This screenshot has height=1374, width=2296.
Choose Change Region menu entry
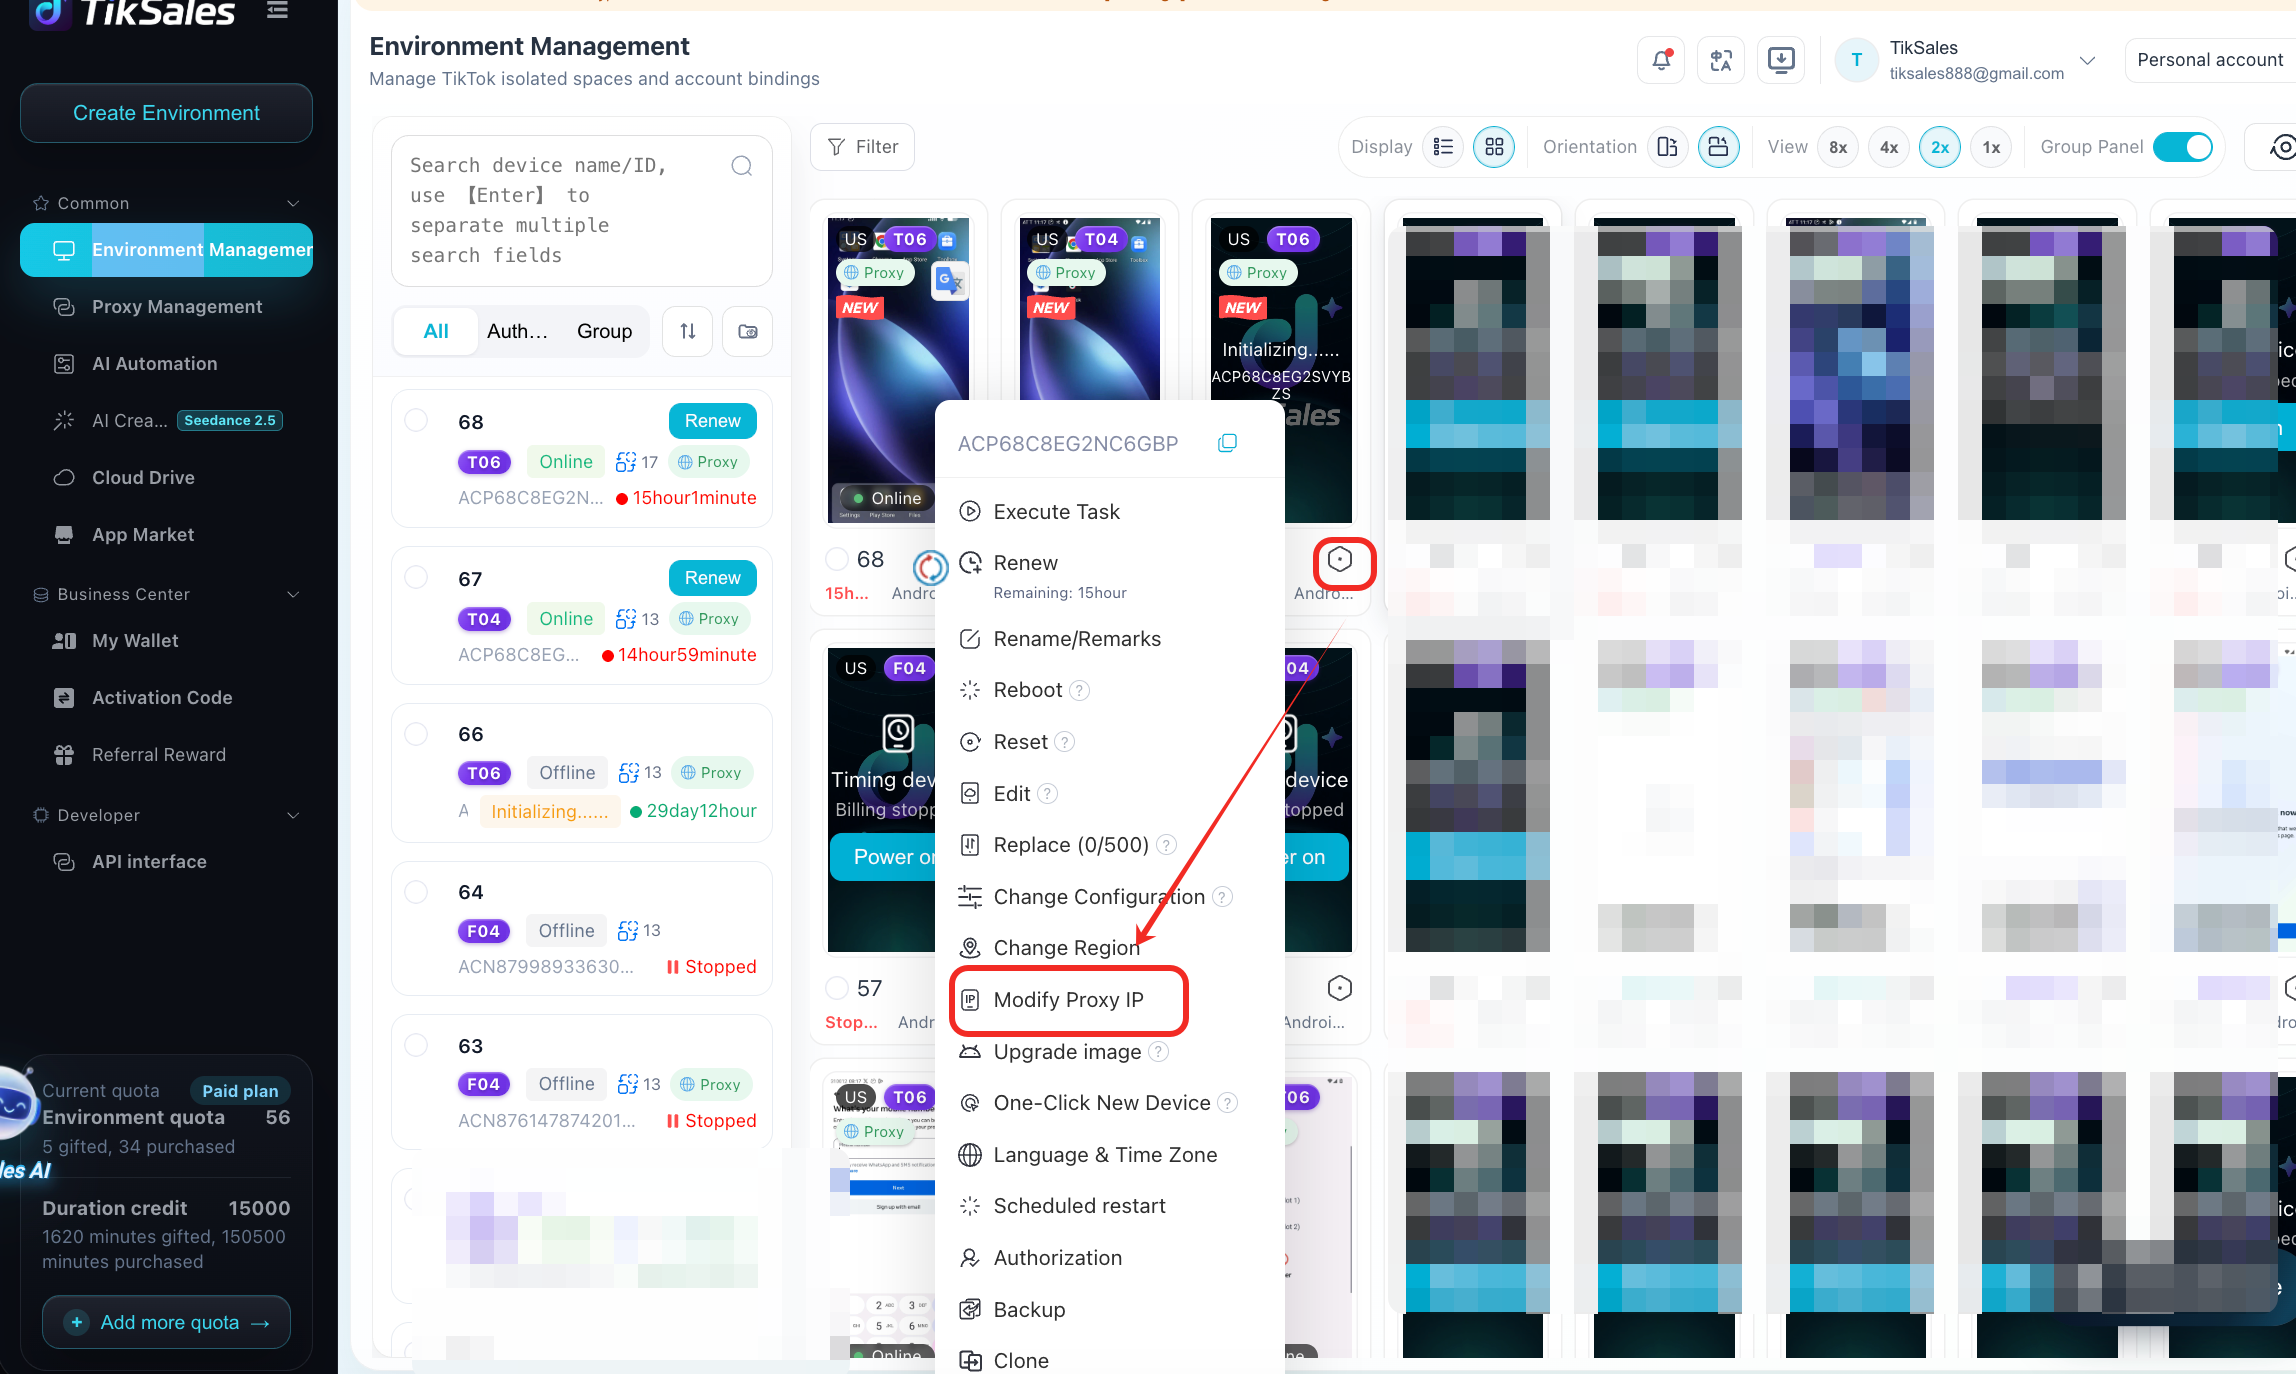point(1110,948)
